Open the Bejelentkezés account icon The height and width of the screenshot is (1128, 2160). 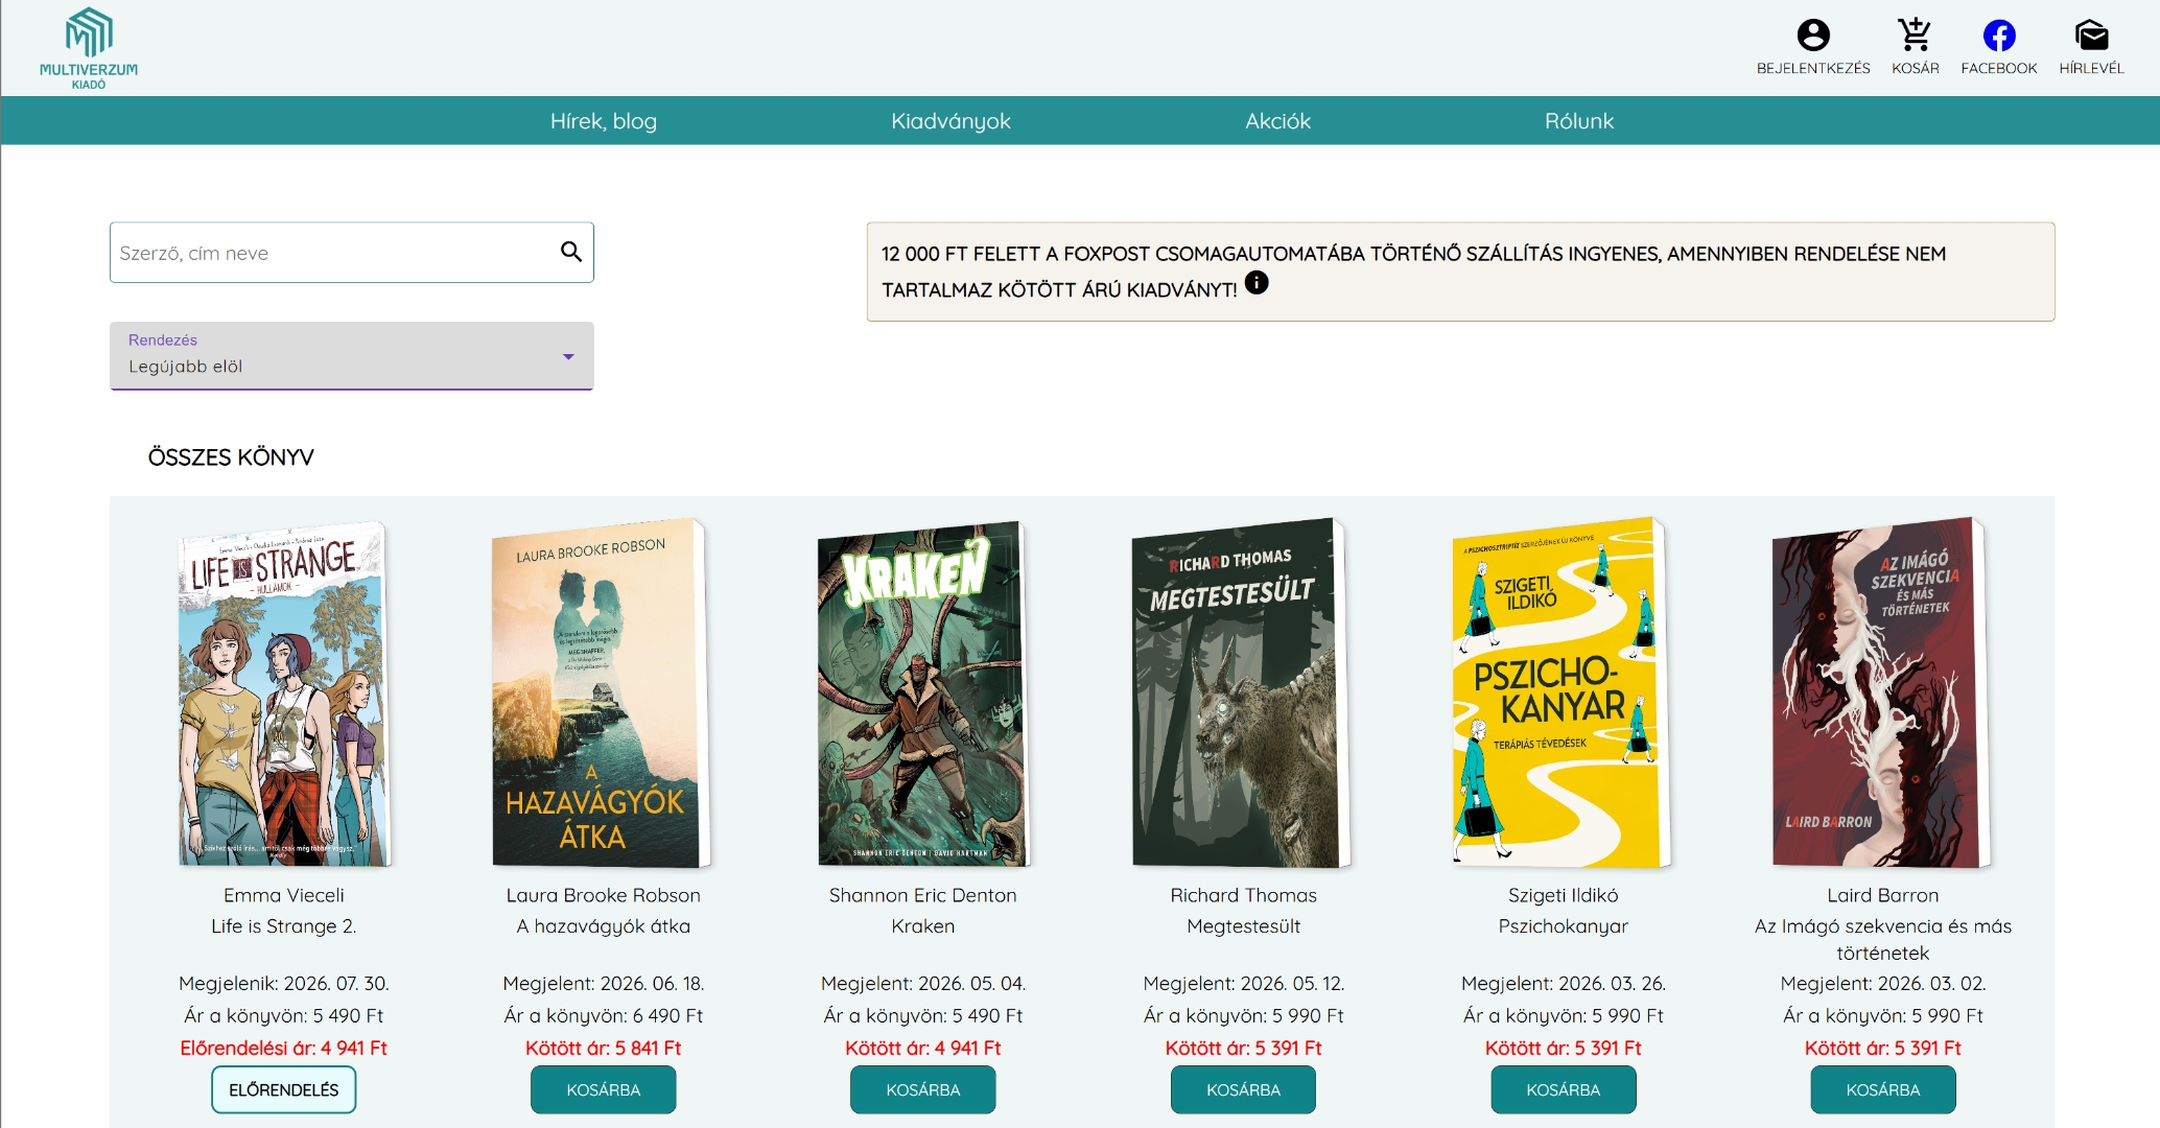[1813, 36]
